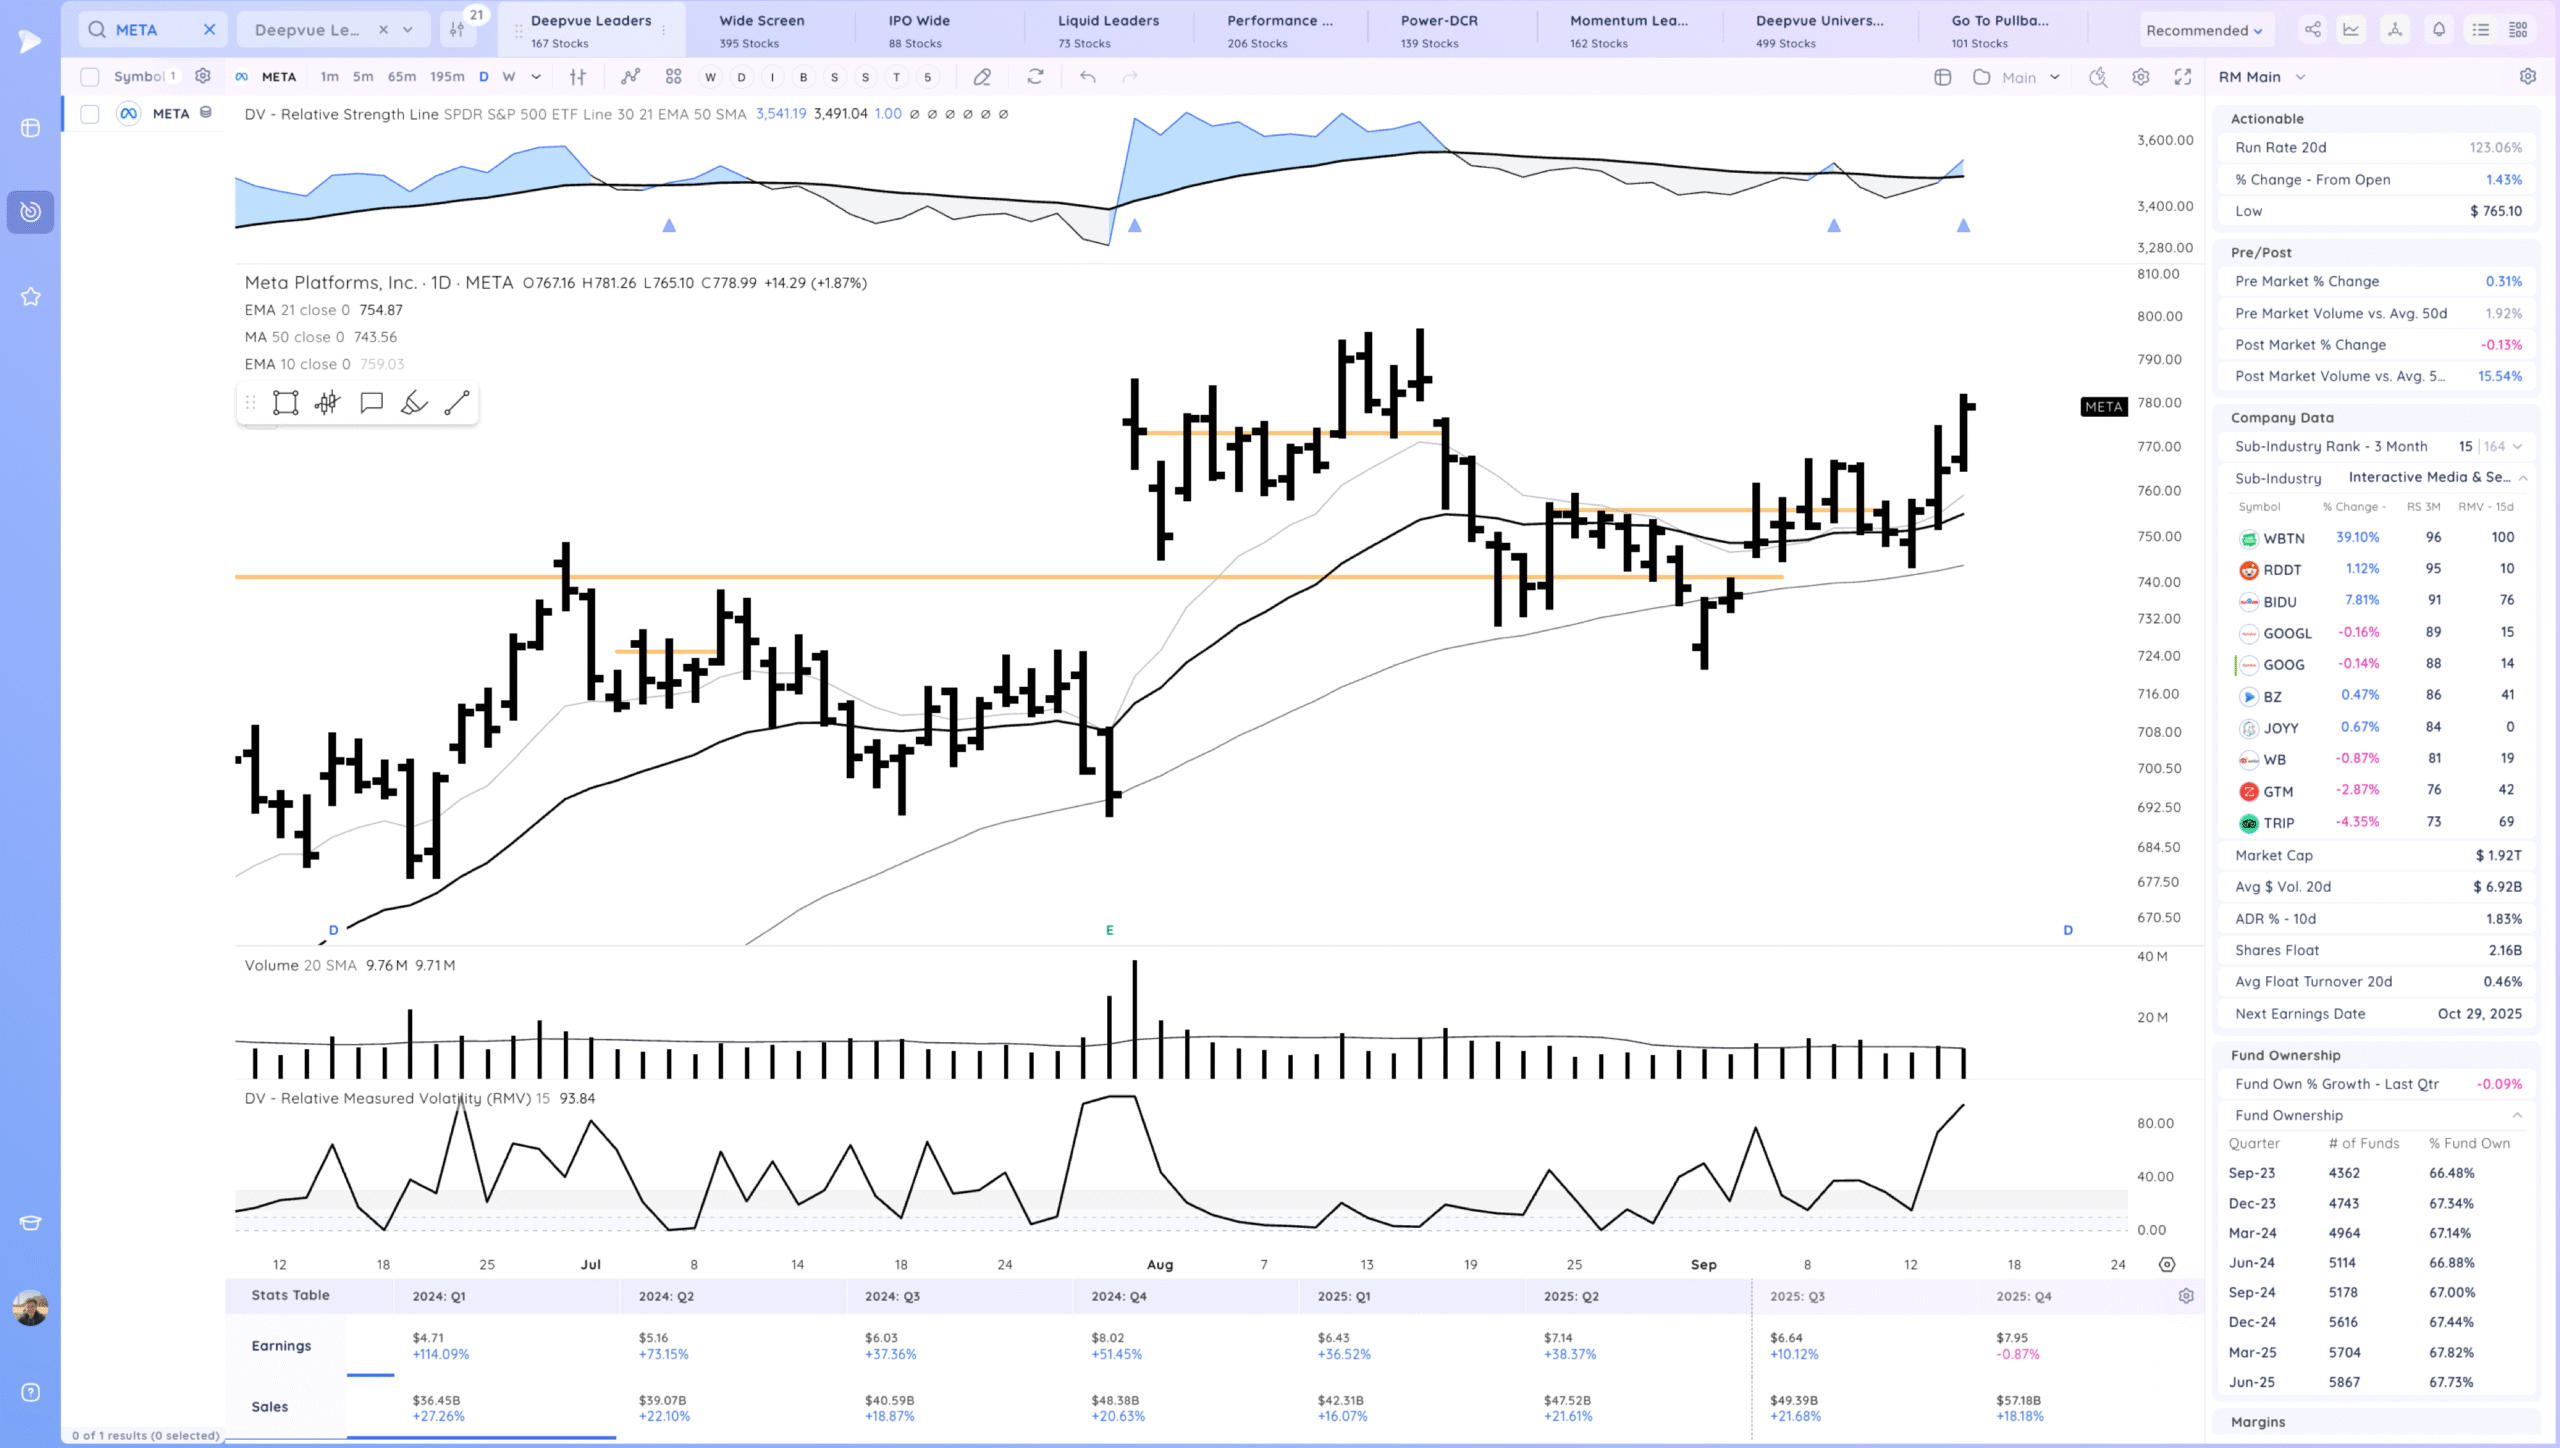Open Deepvue Leaders tab options menu
This screenshot has width=2560, height=1448.
pos(664,31)
